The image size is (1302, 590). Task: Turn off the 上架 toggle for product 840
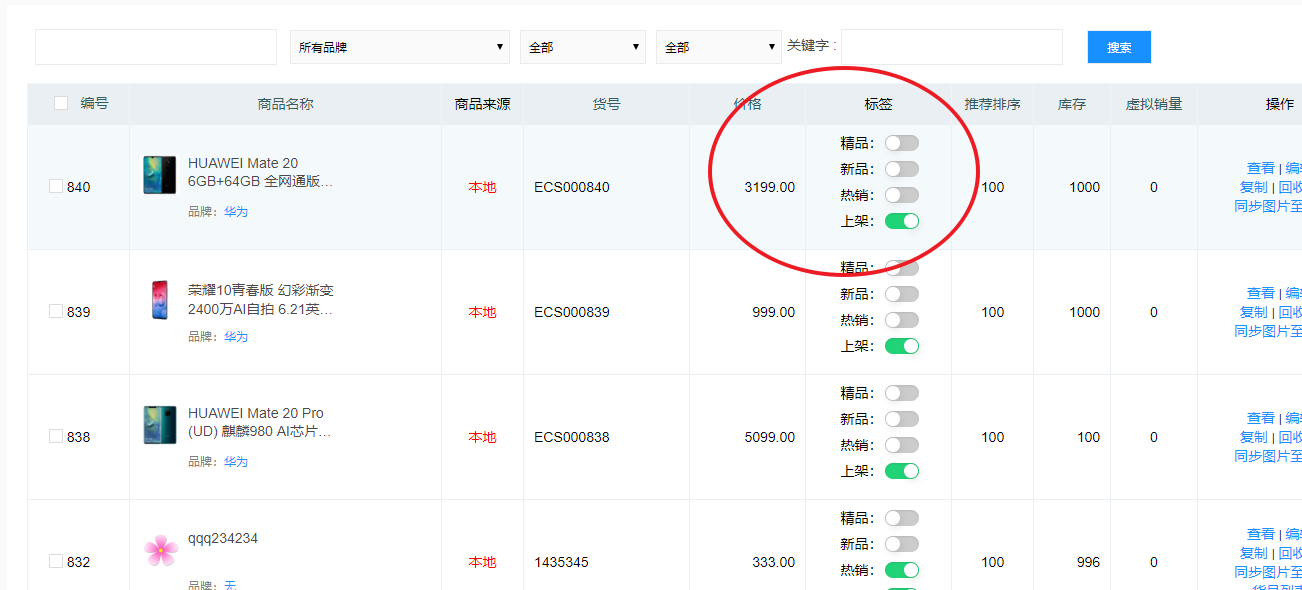(x=902, y=221)
